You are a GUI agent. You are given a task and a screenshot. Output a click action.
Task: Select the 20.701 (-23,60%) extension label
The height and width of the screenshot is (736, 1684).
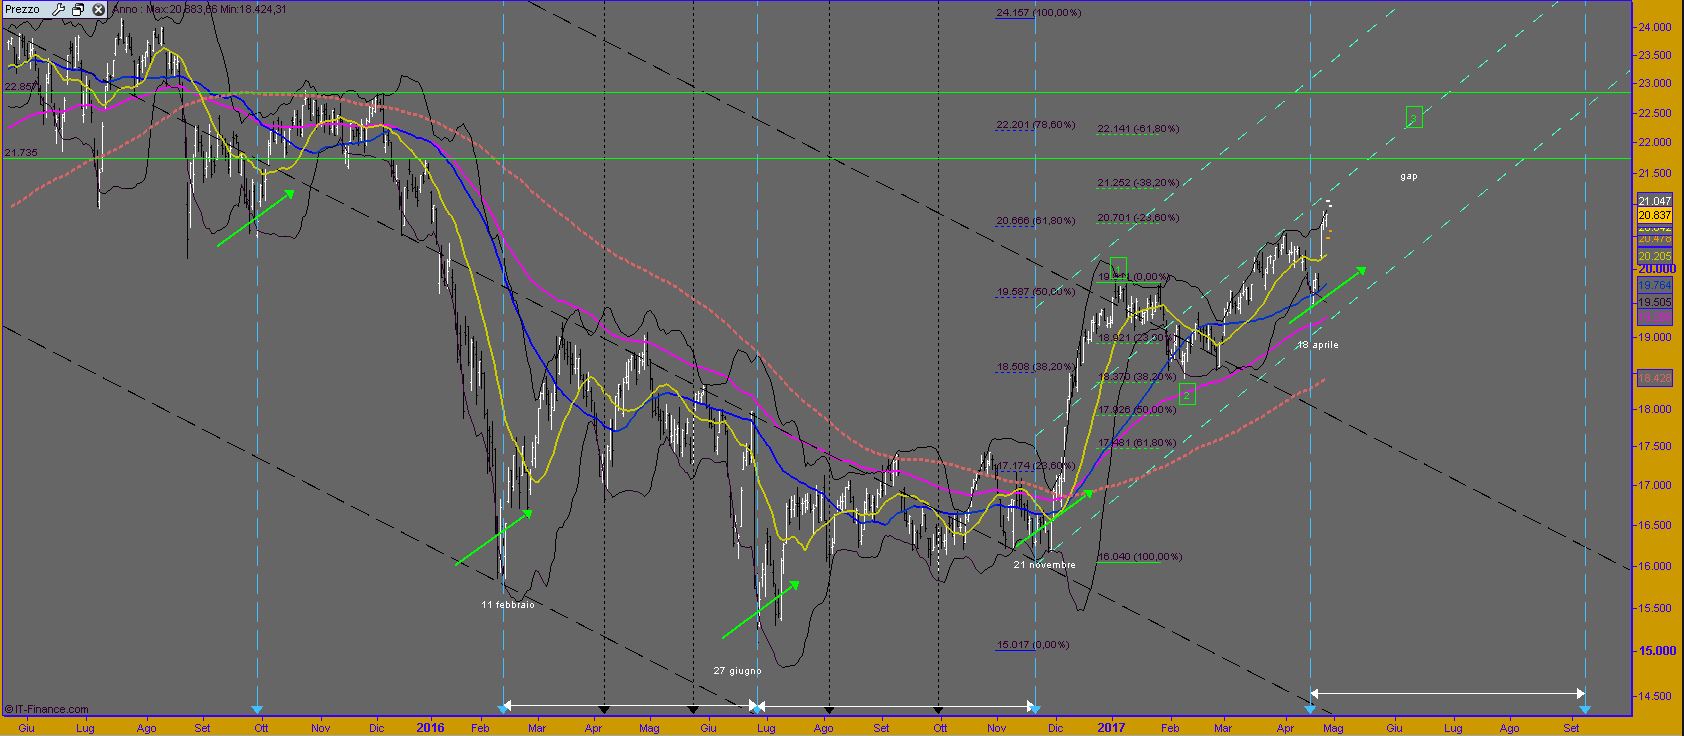[x=1138, y=217]
